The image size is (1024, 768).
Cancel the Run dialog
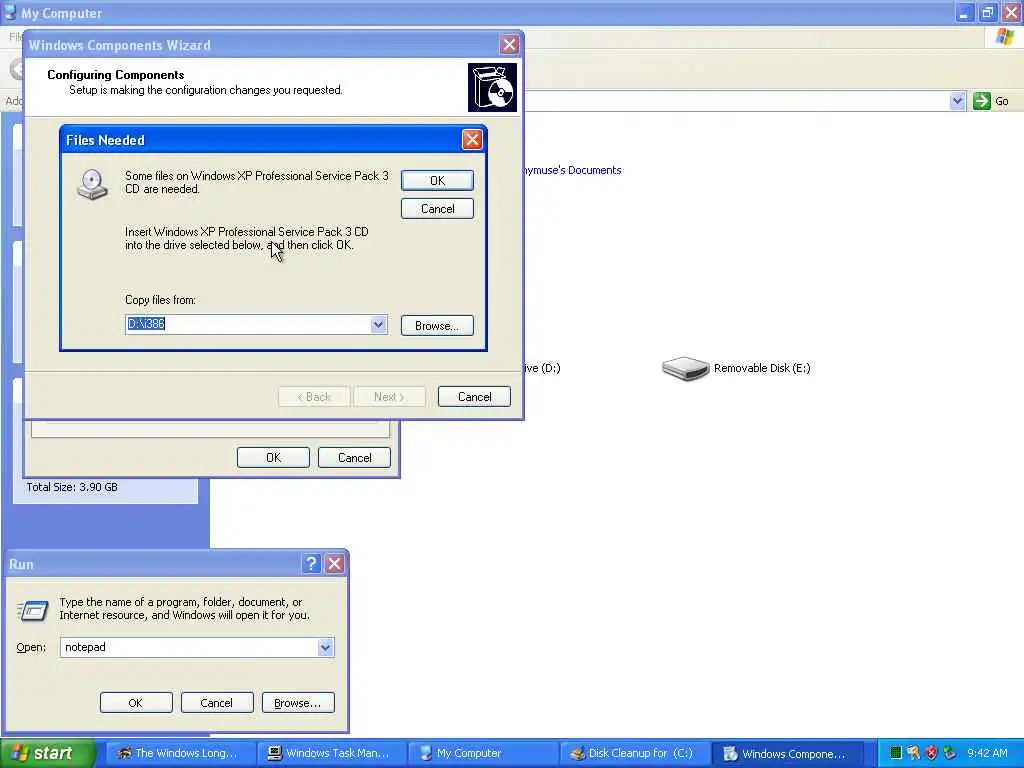point(217,703)
